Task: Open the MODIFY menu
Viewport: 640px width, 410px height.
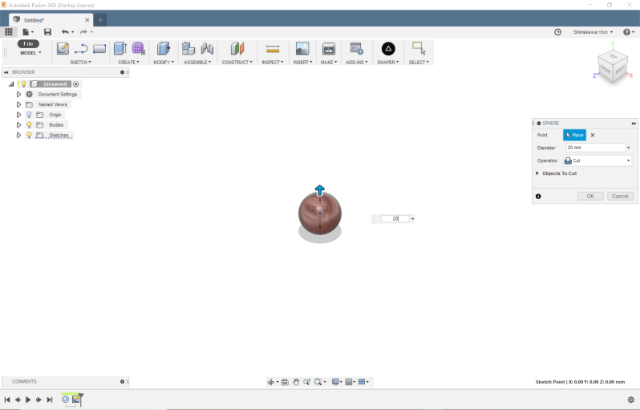Action: [164, 62]
